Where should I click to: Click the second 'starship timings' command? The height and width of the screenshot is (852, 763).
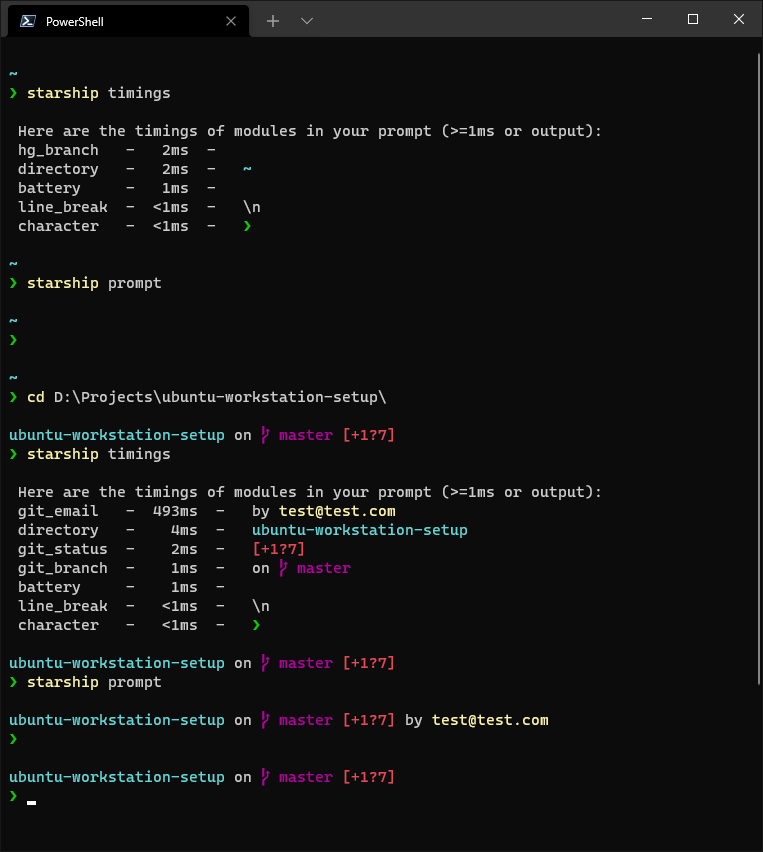pyautogui.click(x=98, y=454)
